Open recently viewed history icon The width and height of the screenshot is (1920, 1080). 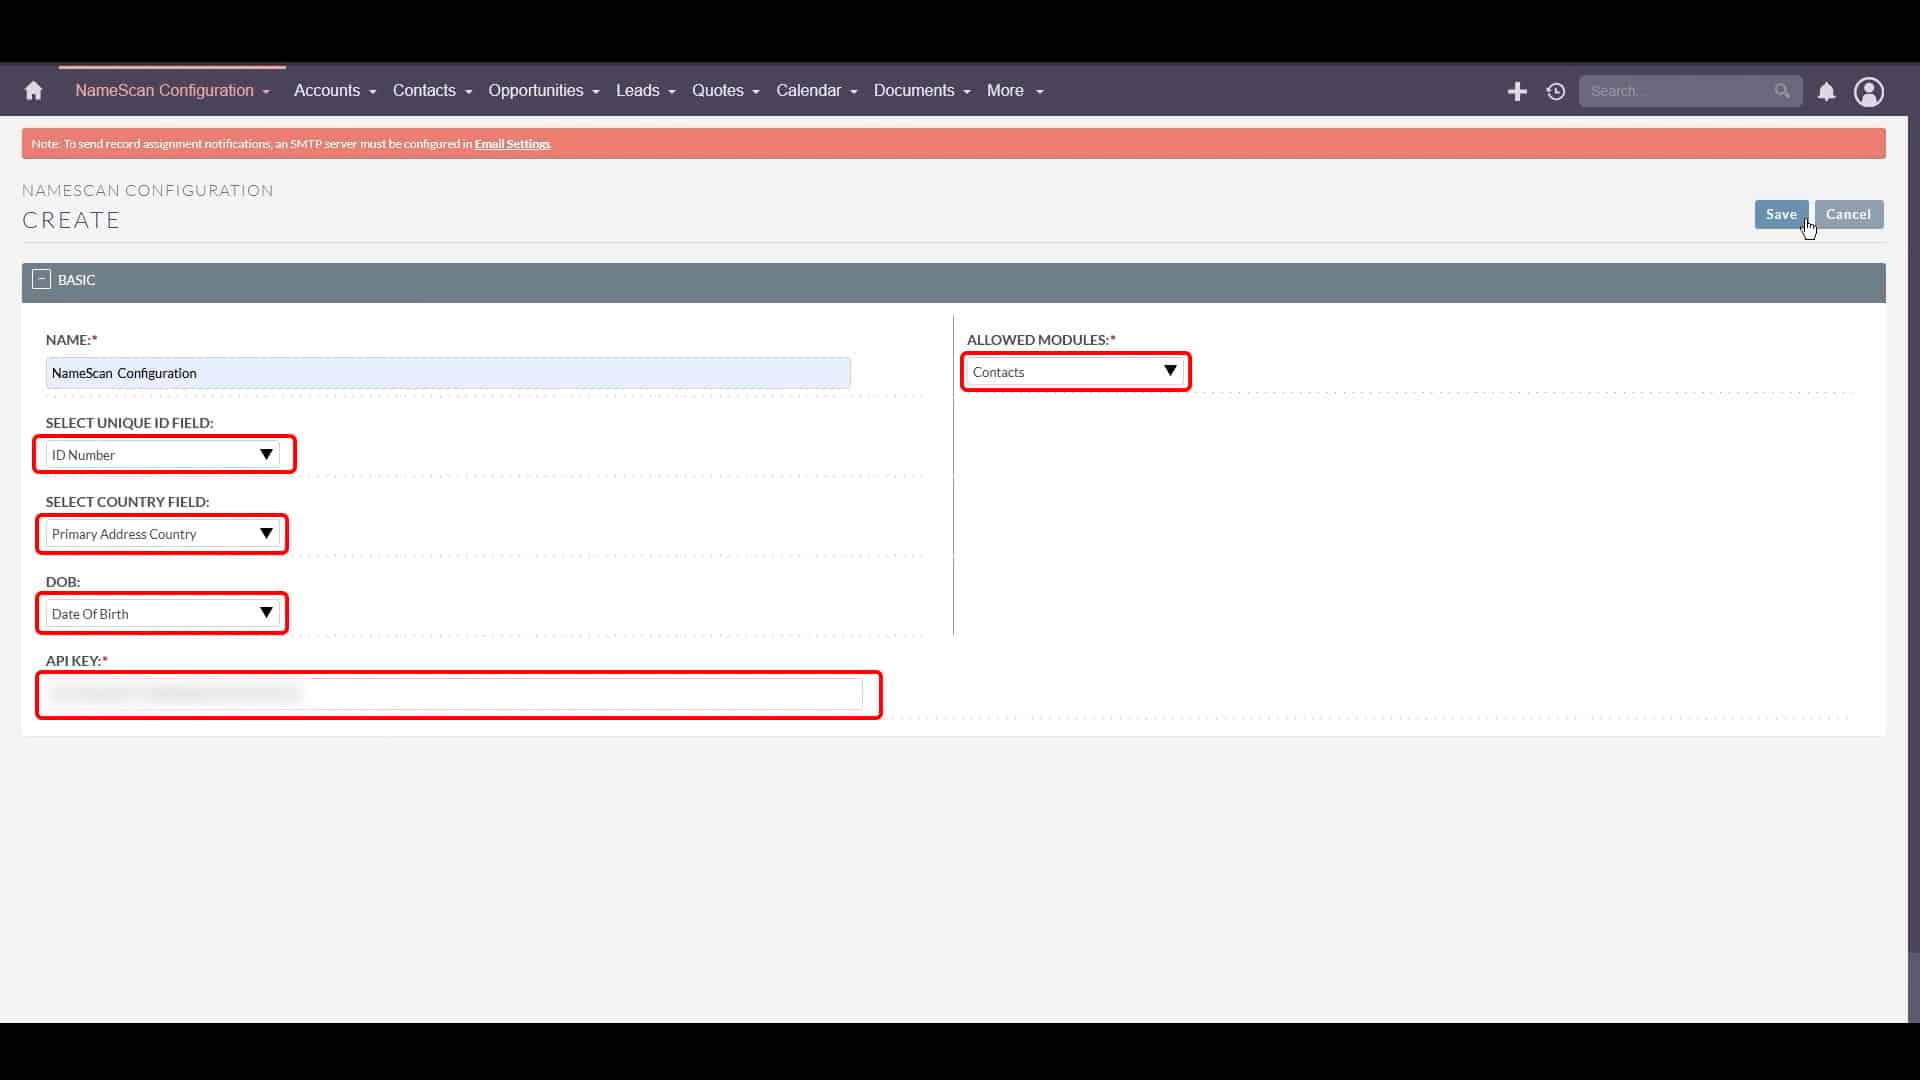pos(1556,92)
